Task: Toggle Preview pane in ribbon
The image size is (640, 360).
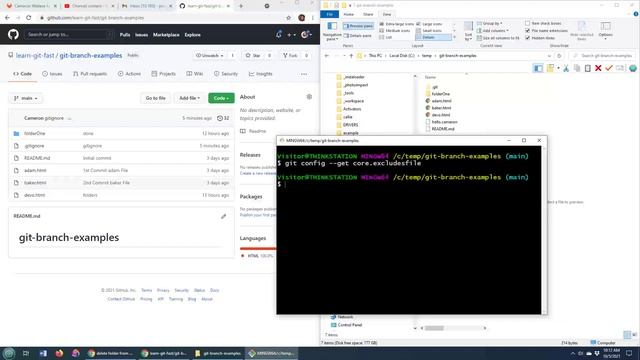Action: tap(358, 26)
